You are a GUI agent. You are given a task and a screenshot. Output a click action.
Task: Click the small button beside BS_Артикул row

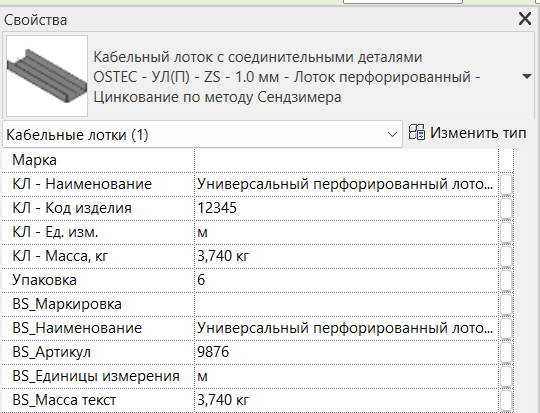click(506, 352)
